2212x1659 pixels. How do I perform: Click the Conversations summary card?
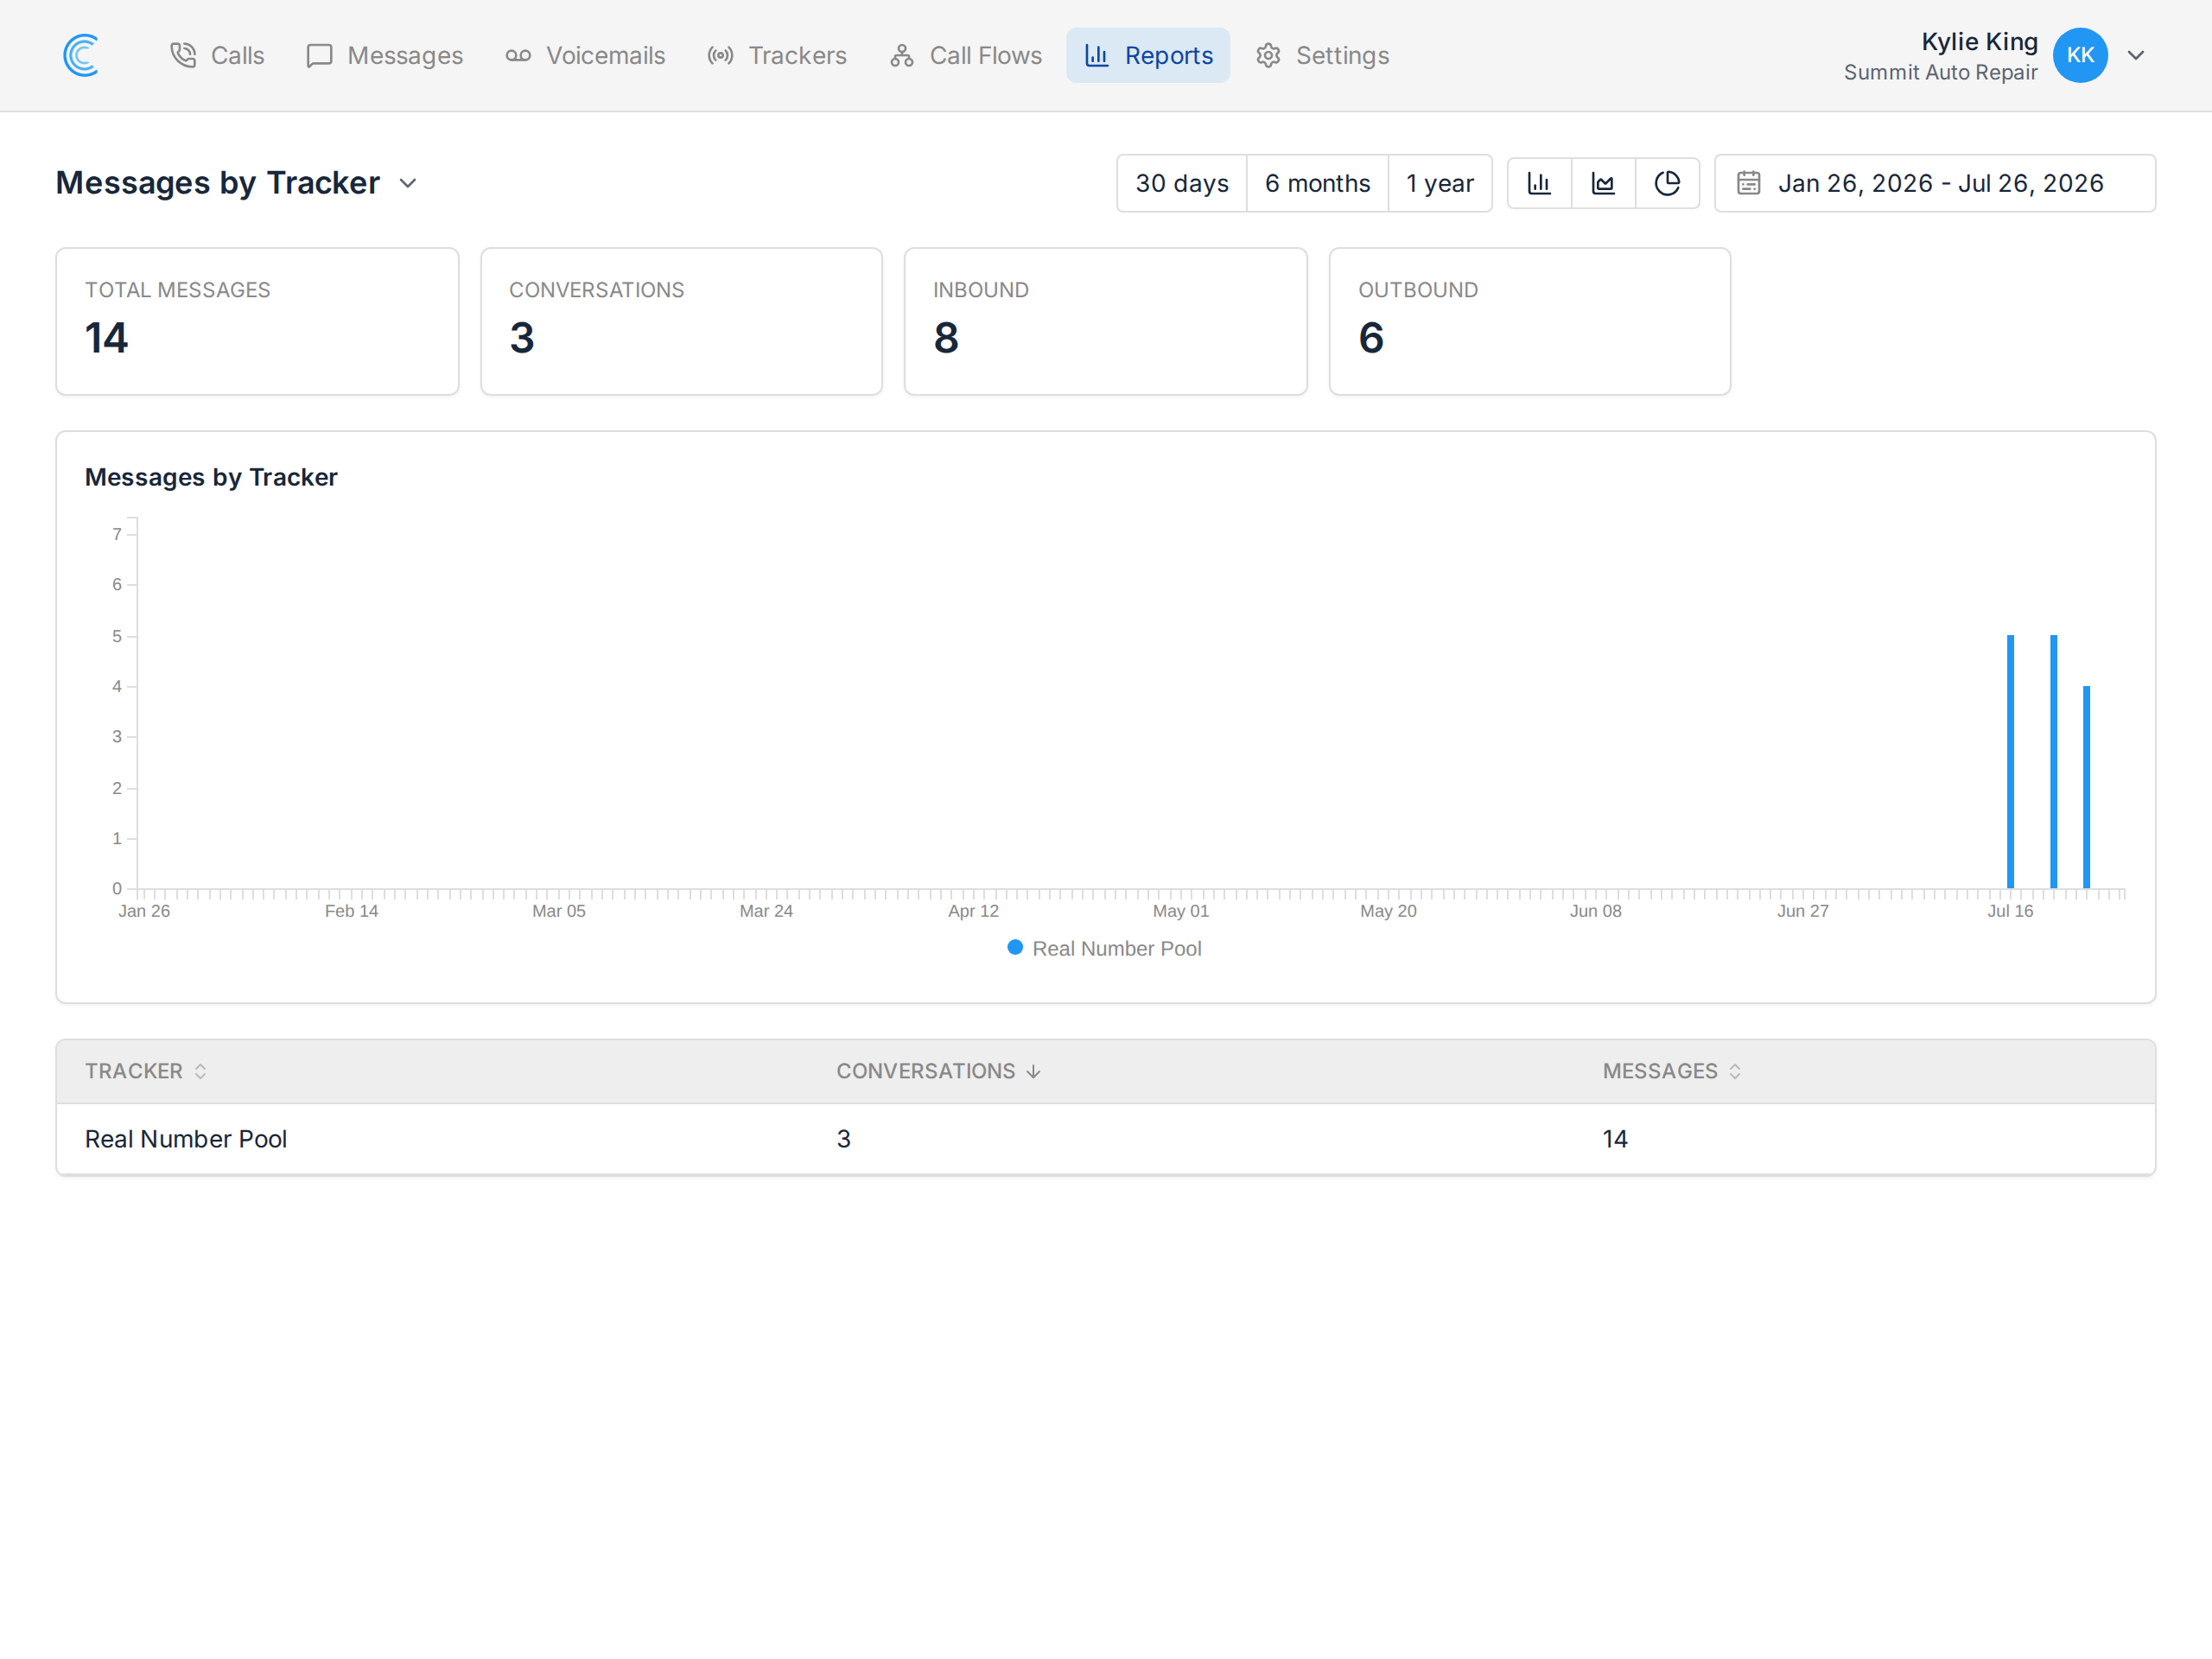tap(681, 321)
